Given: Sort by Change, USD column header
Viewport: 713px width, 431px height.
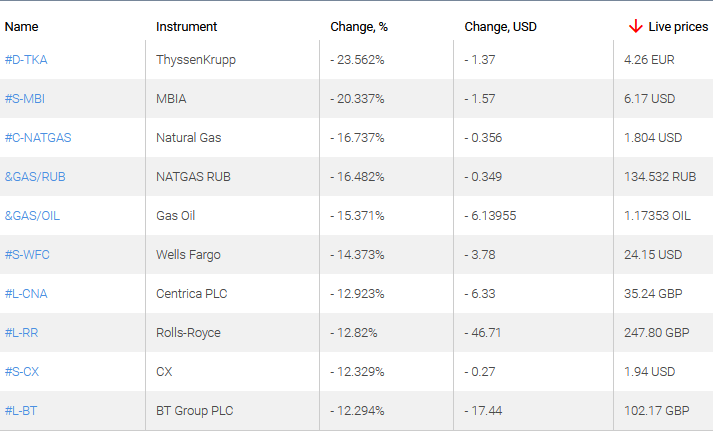Looking at the screenshot, I should click(x=500, y=27).
